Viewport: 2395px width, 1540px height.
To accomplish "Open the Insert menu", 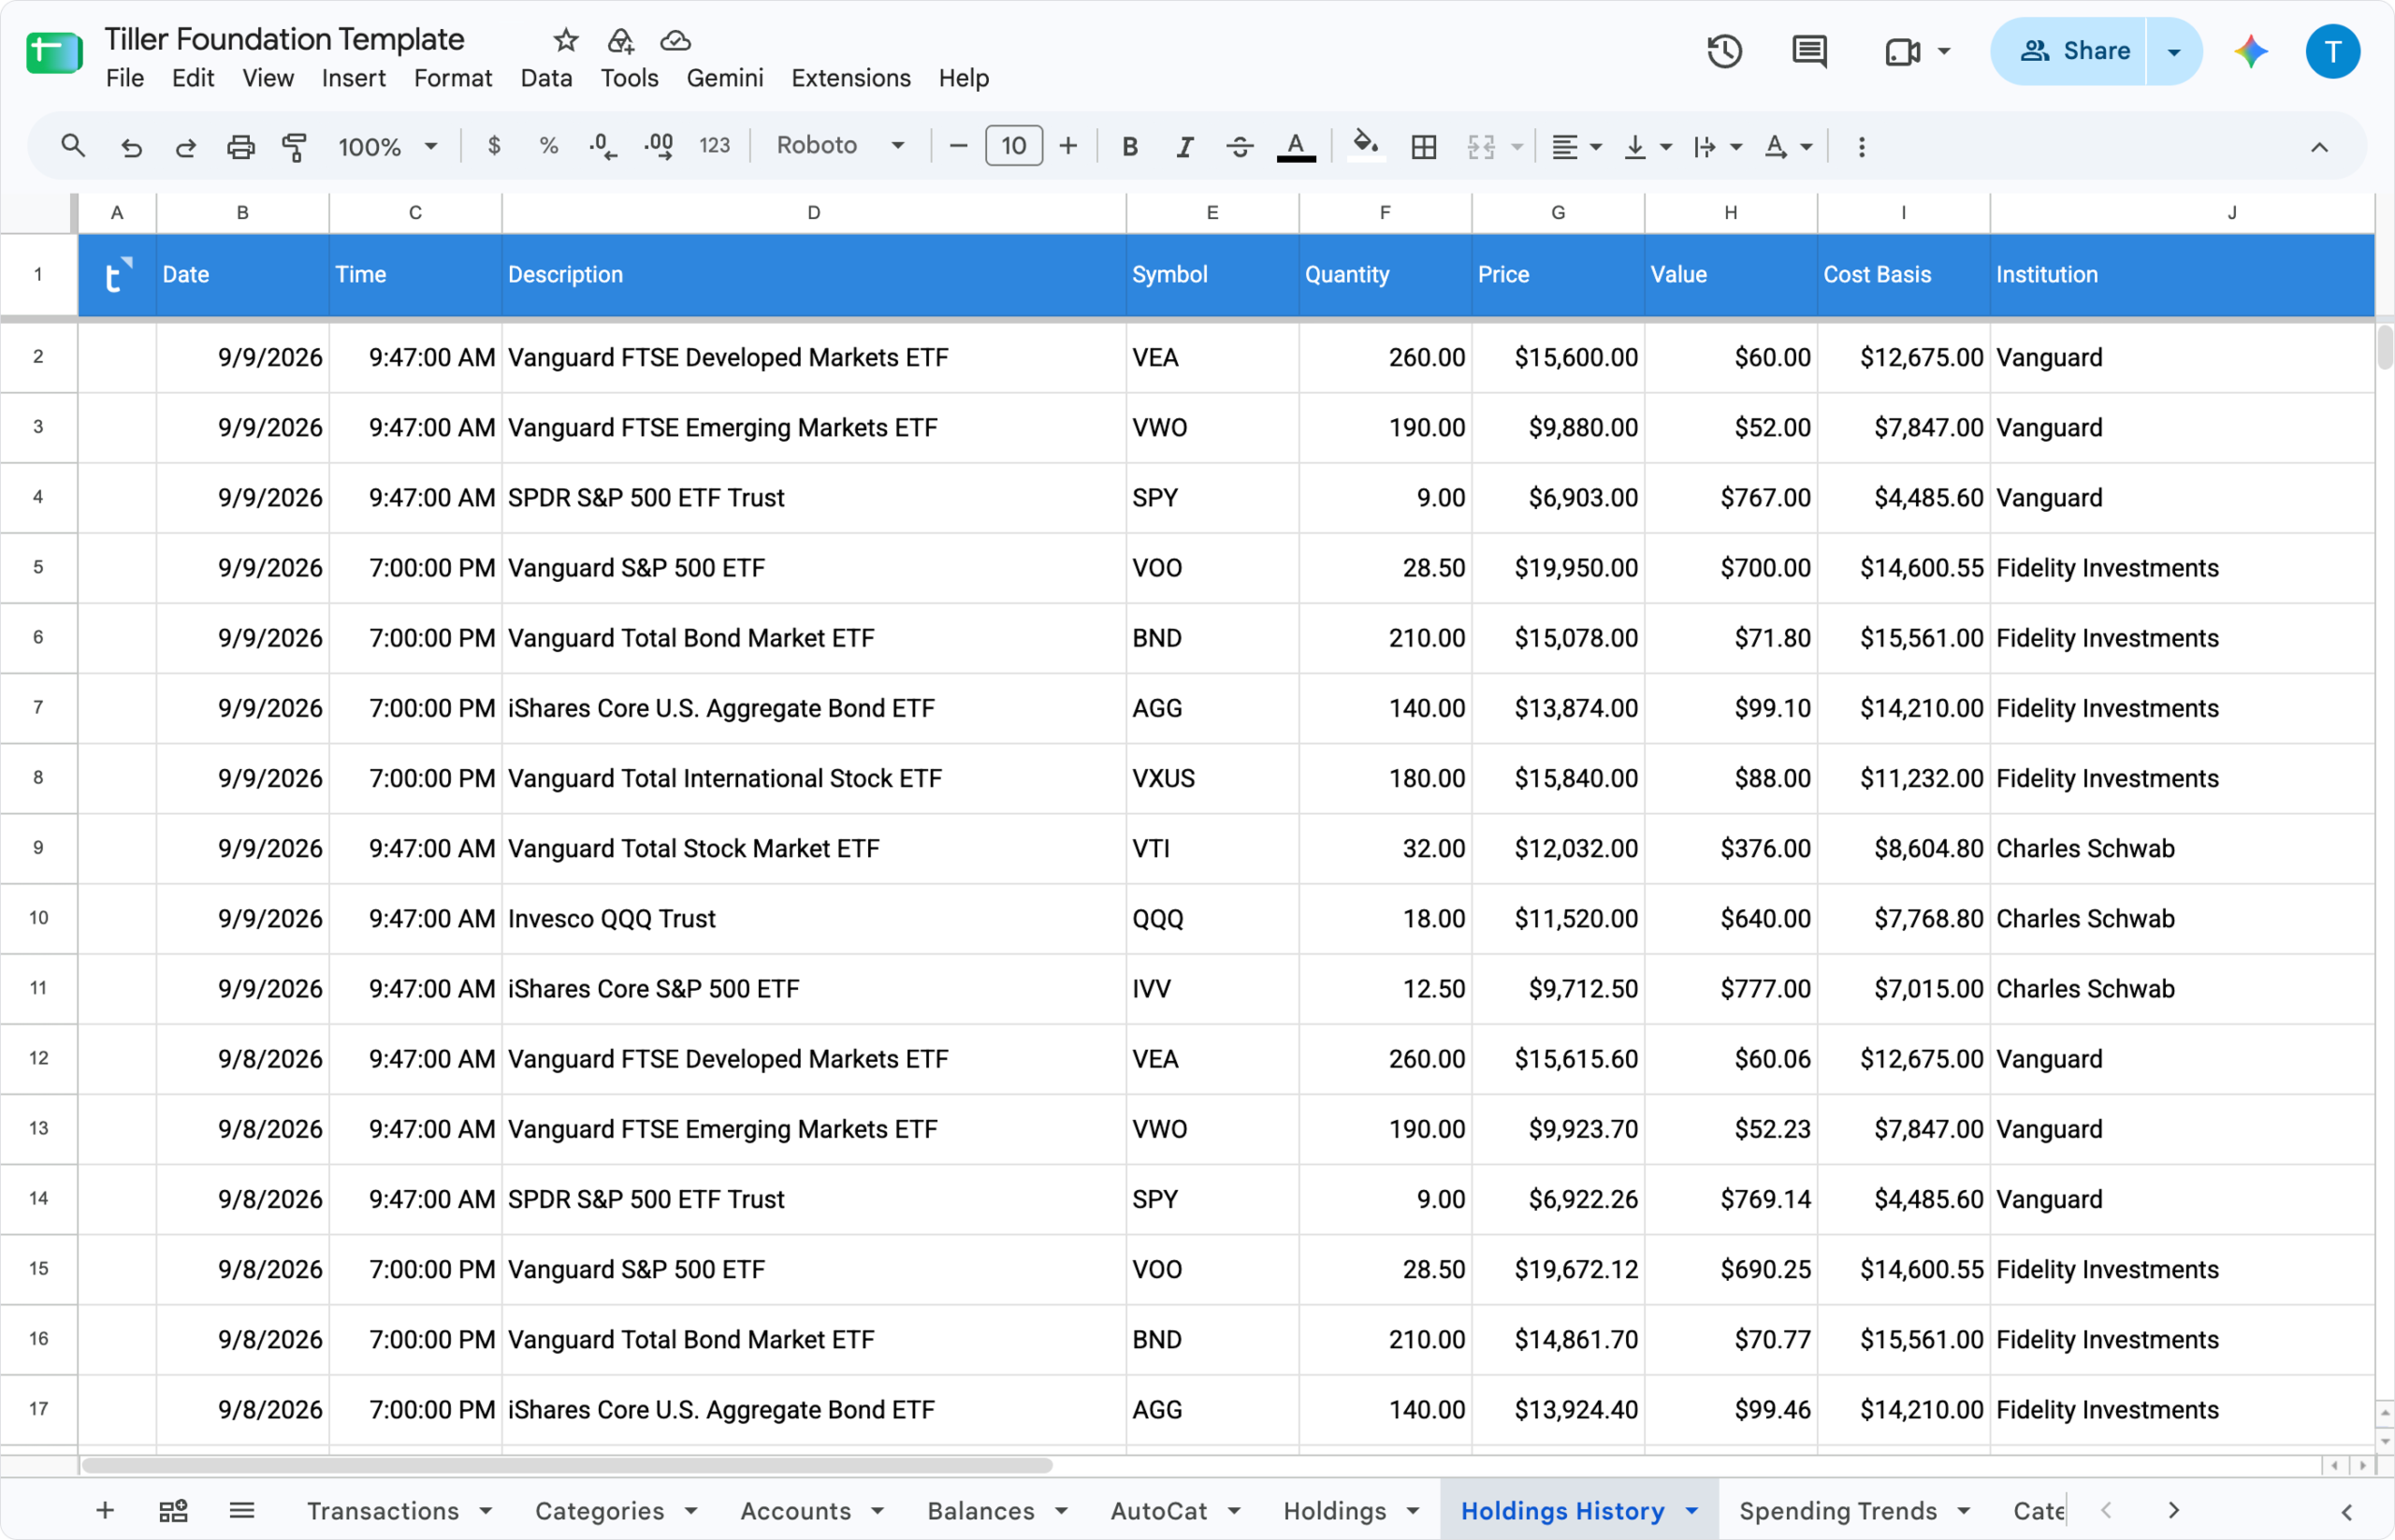I will click(x=353, y=78).
